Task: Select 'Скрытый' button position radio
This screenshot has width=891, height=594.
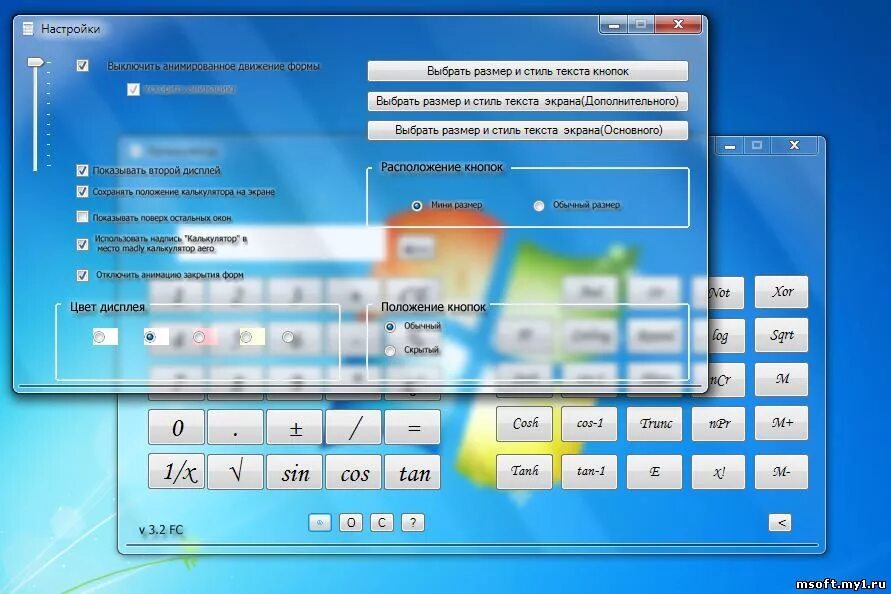Action: point(390,351)
